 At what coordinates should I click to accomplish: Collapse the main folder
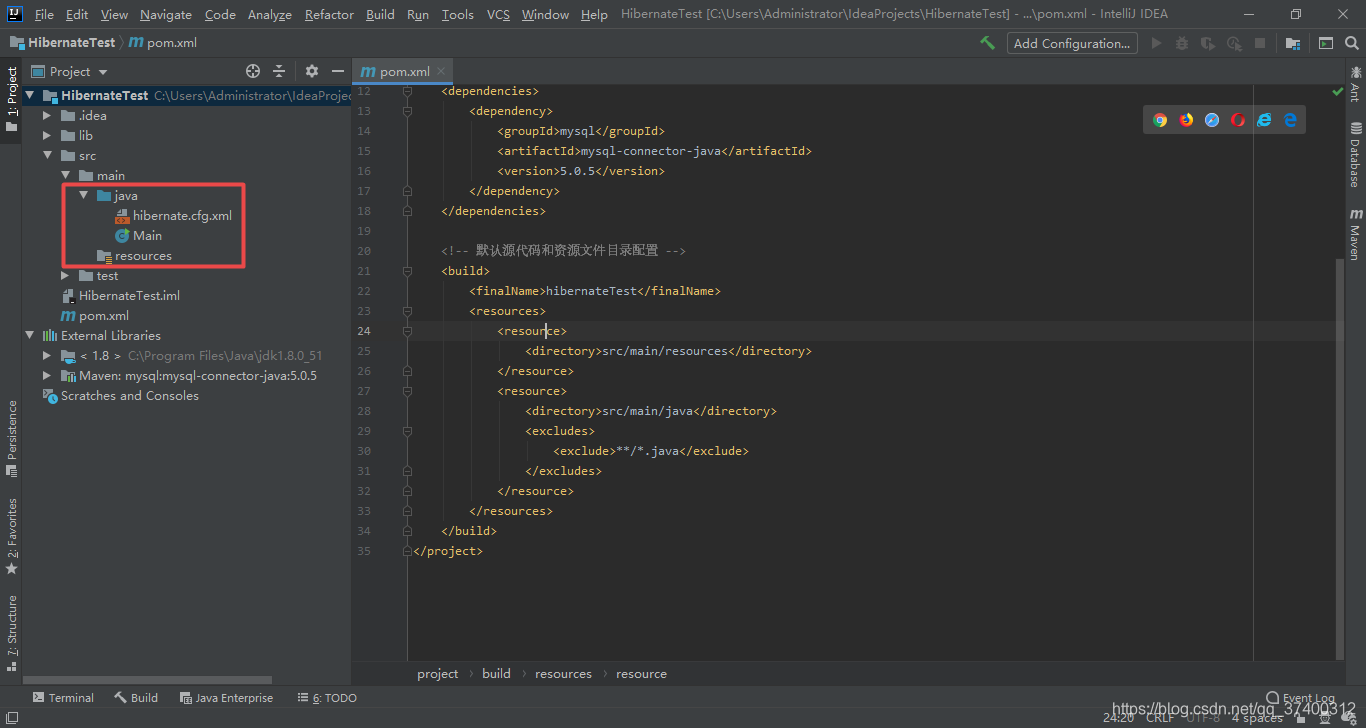click(66, 176)
